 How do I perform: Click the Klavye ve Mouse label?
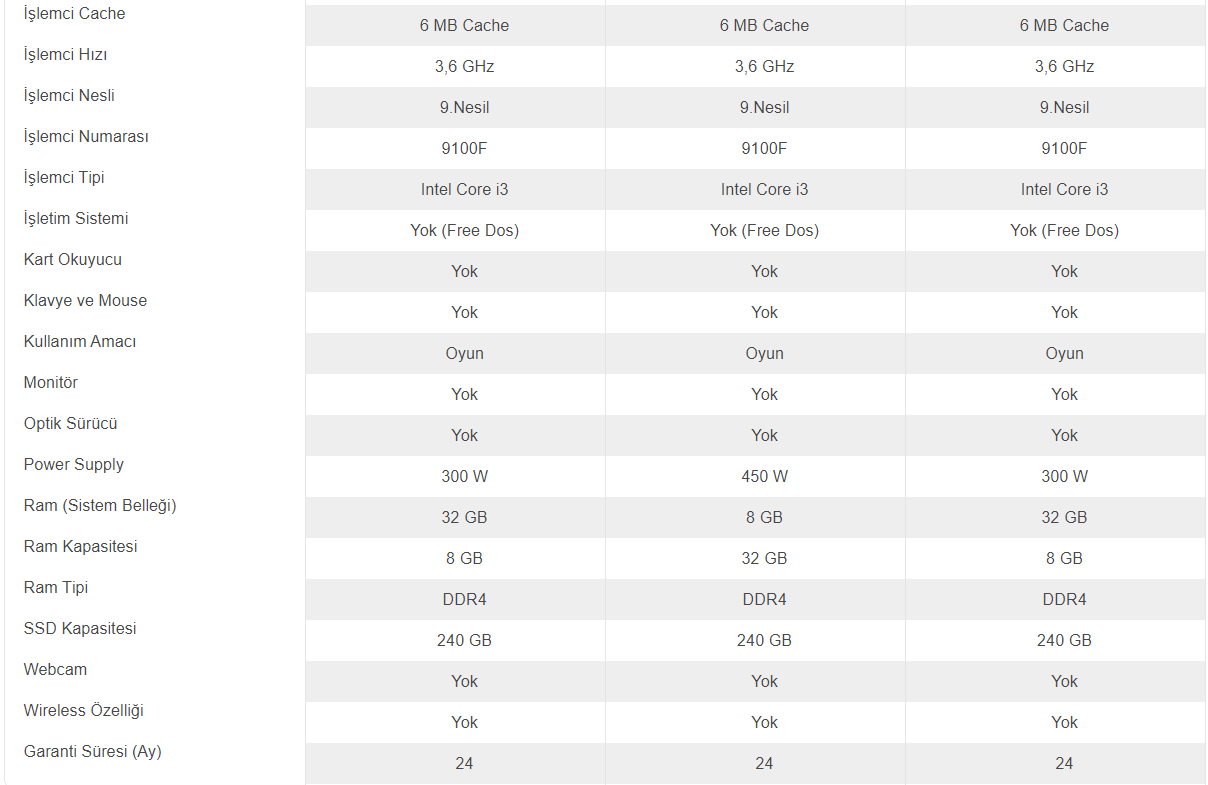pos(85,301)
